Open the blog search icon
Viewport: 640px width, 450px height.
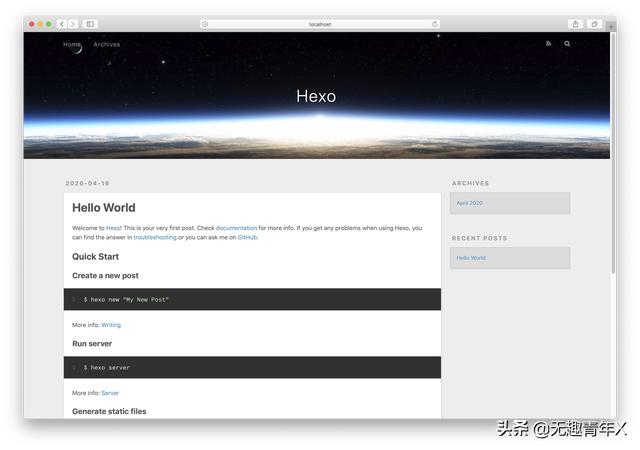[567, 44]
